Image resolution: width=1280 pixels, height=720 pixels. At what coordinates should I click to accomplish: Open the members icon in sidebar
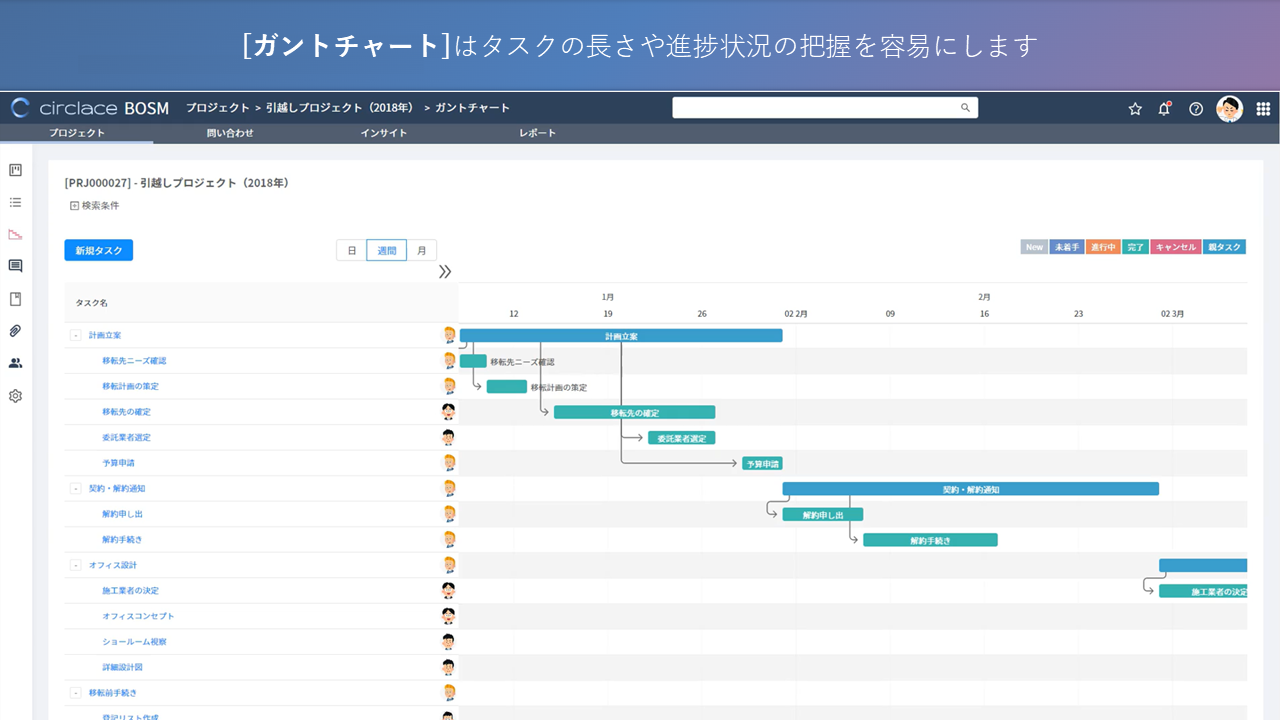pos(15,363)
